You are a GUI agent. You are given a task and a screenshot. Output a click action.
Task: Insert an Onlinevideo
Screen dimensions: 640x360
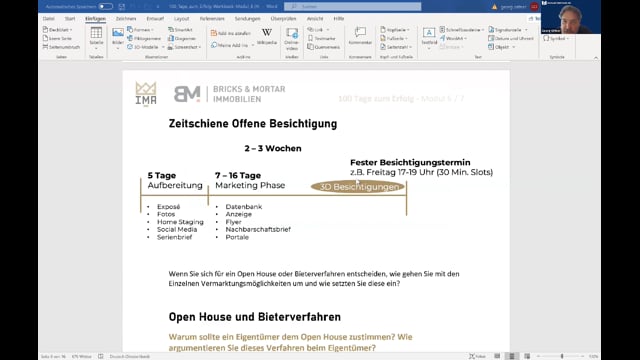tap(292, 39)
